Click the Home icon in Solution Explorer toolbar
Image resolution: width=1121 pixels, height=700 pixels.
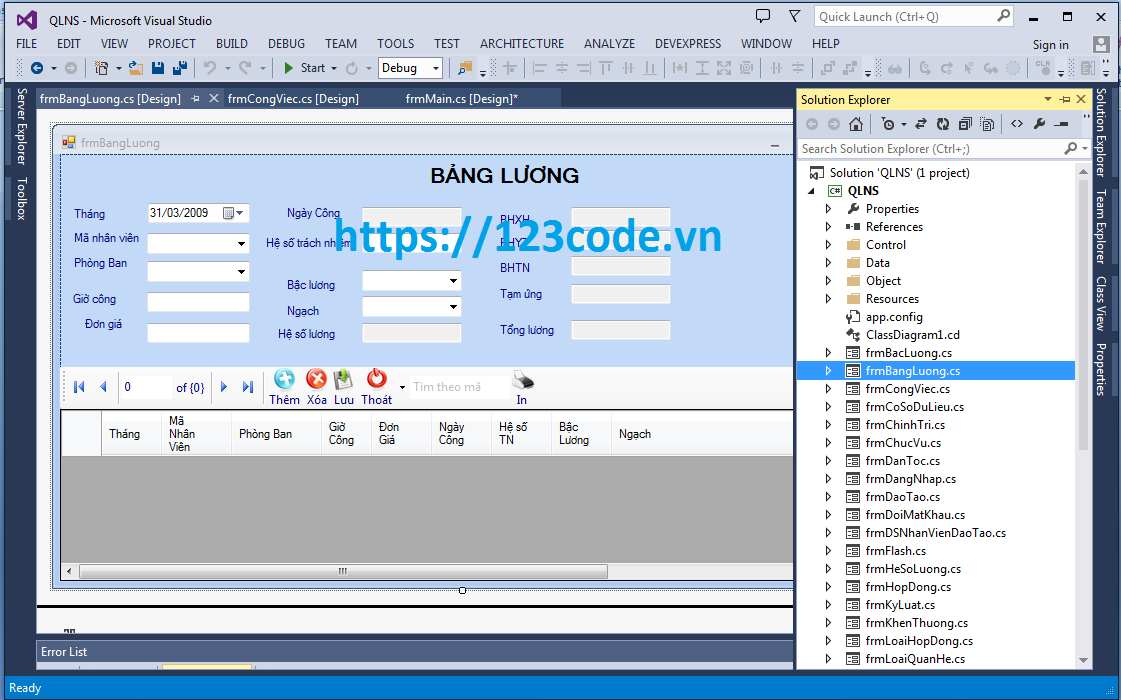click(x=856, y=123)
